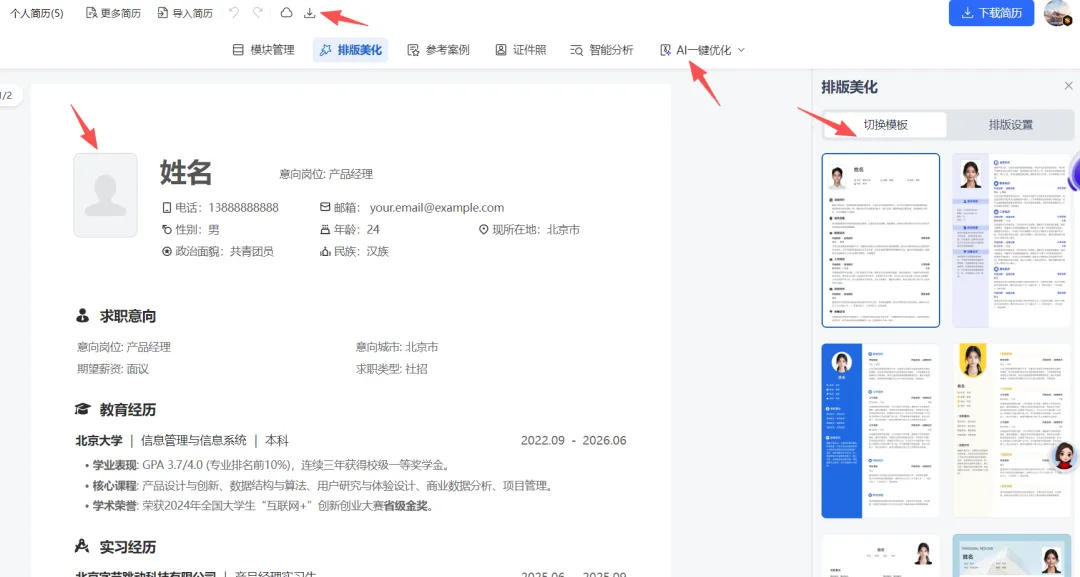Click 期望薪资: 面议 text
Screen dimensions: 1080x577
click(x=113, y=369)
